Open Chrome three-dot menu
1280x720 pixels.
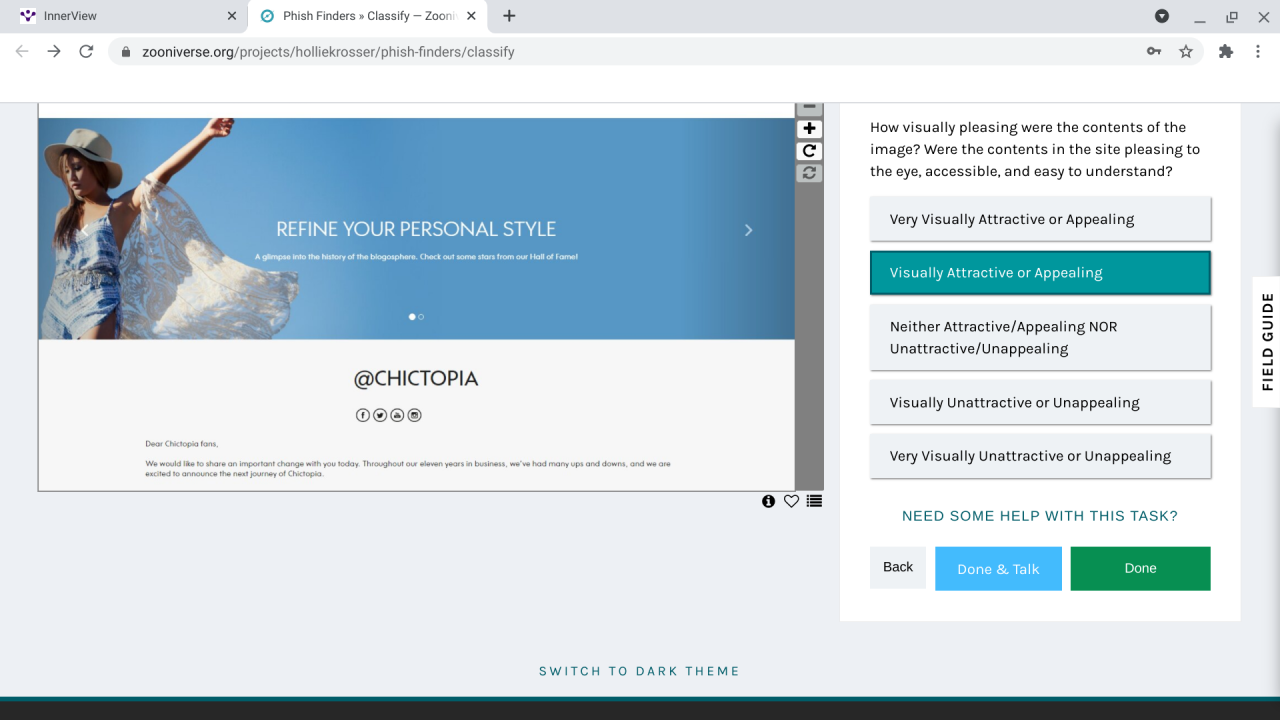point(1258,51)
